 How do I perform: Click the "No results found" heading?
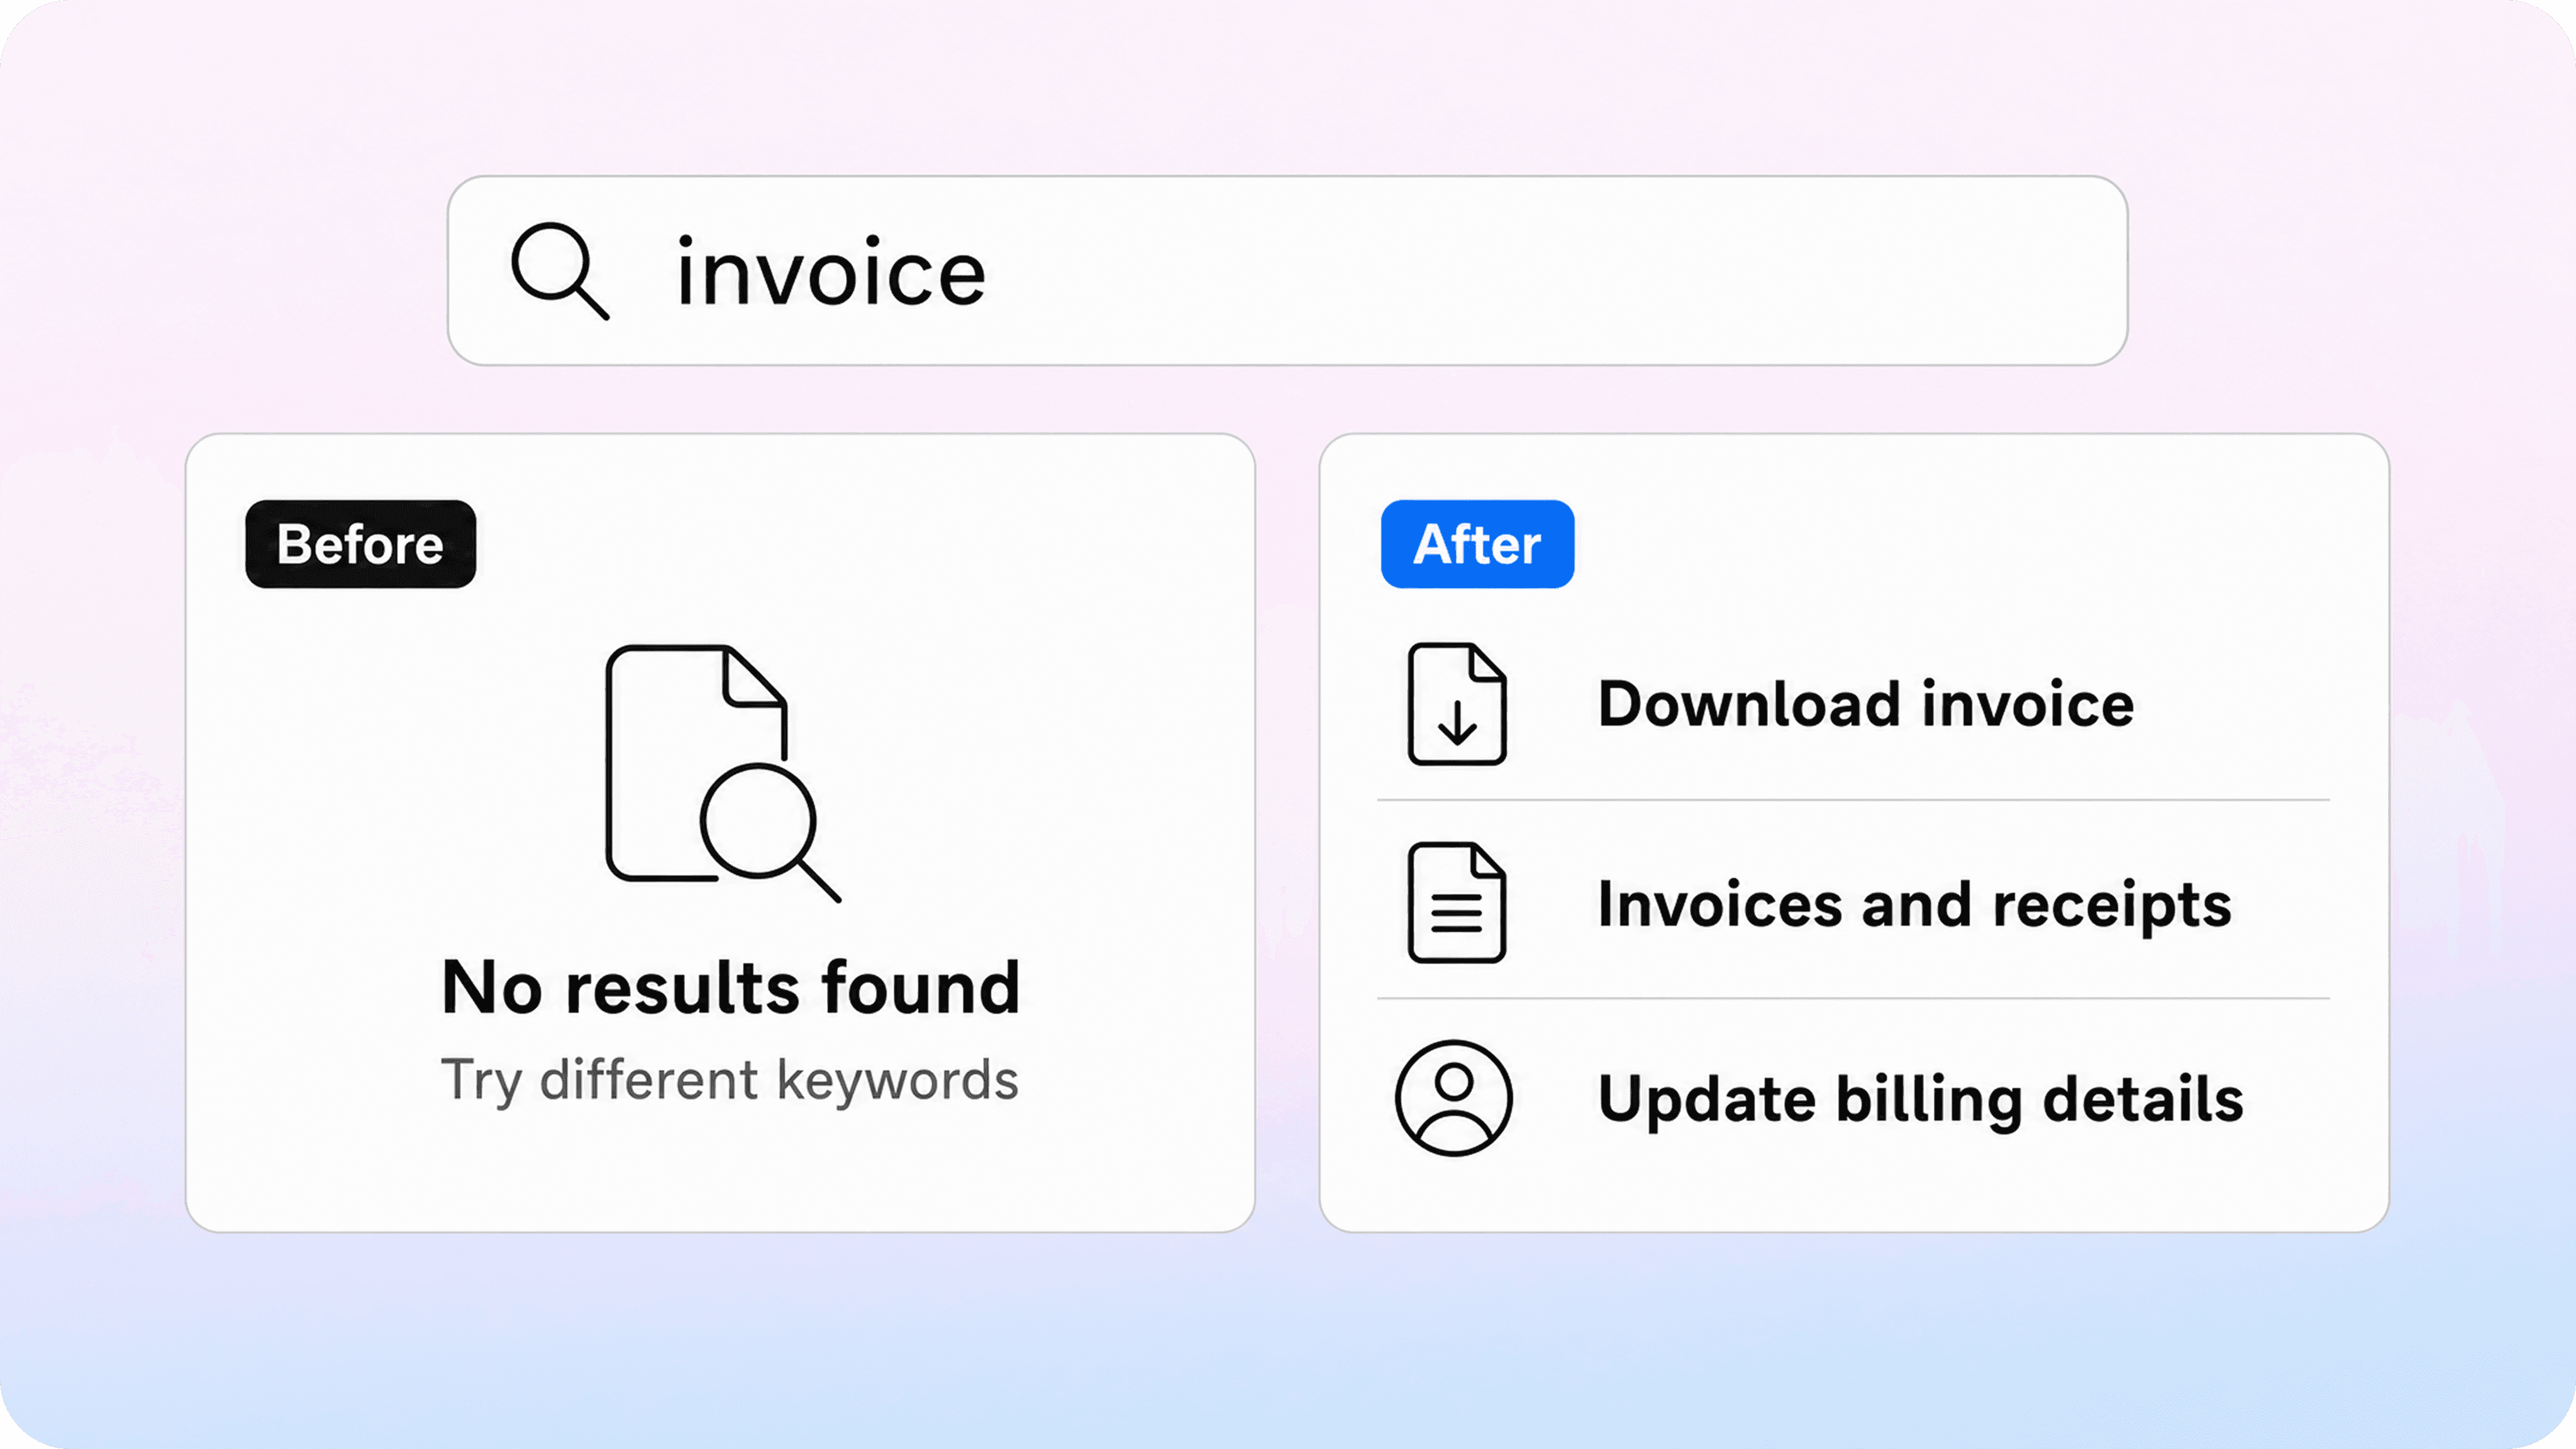pos(730,987)
